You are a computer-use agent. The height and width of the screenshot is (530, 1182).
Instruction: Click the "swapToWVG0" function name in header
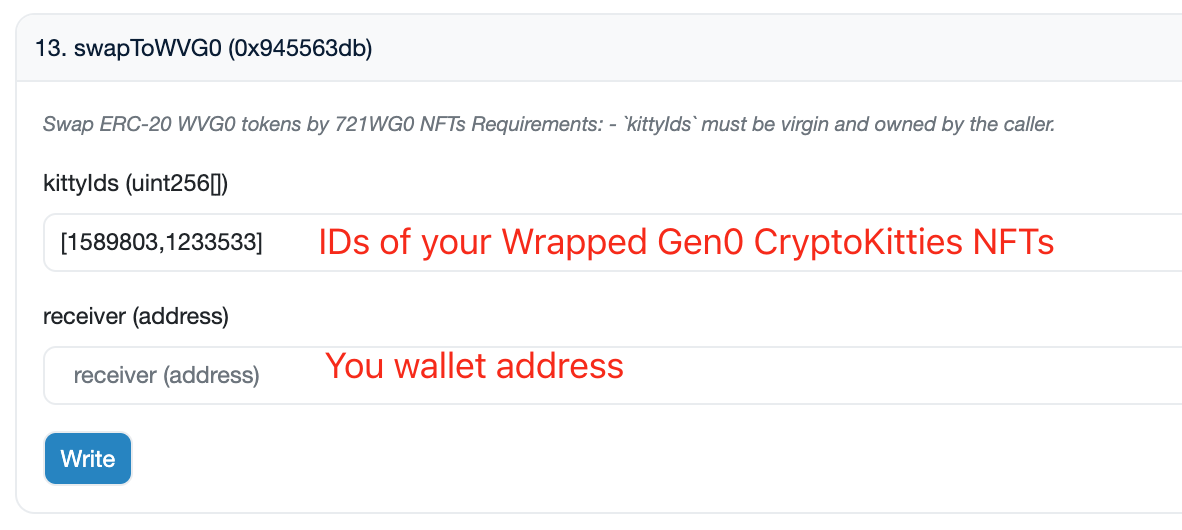pyautogui.click(x=147, y=48)
